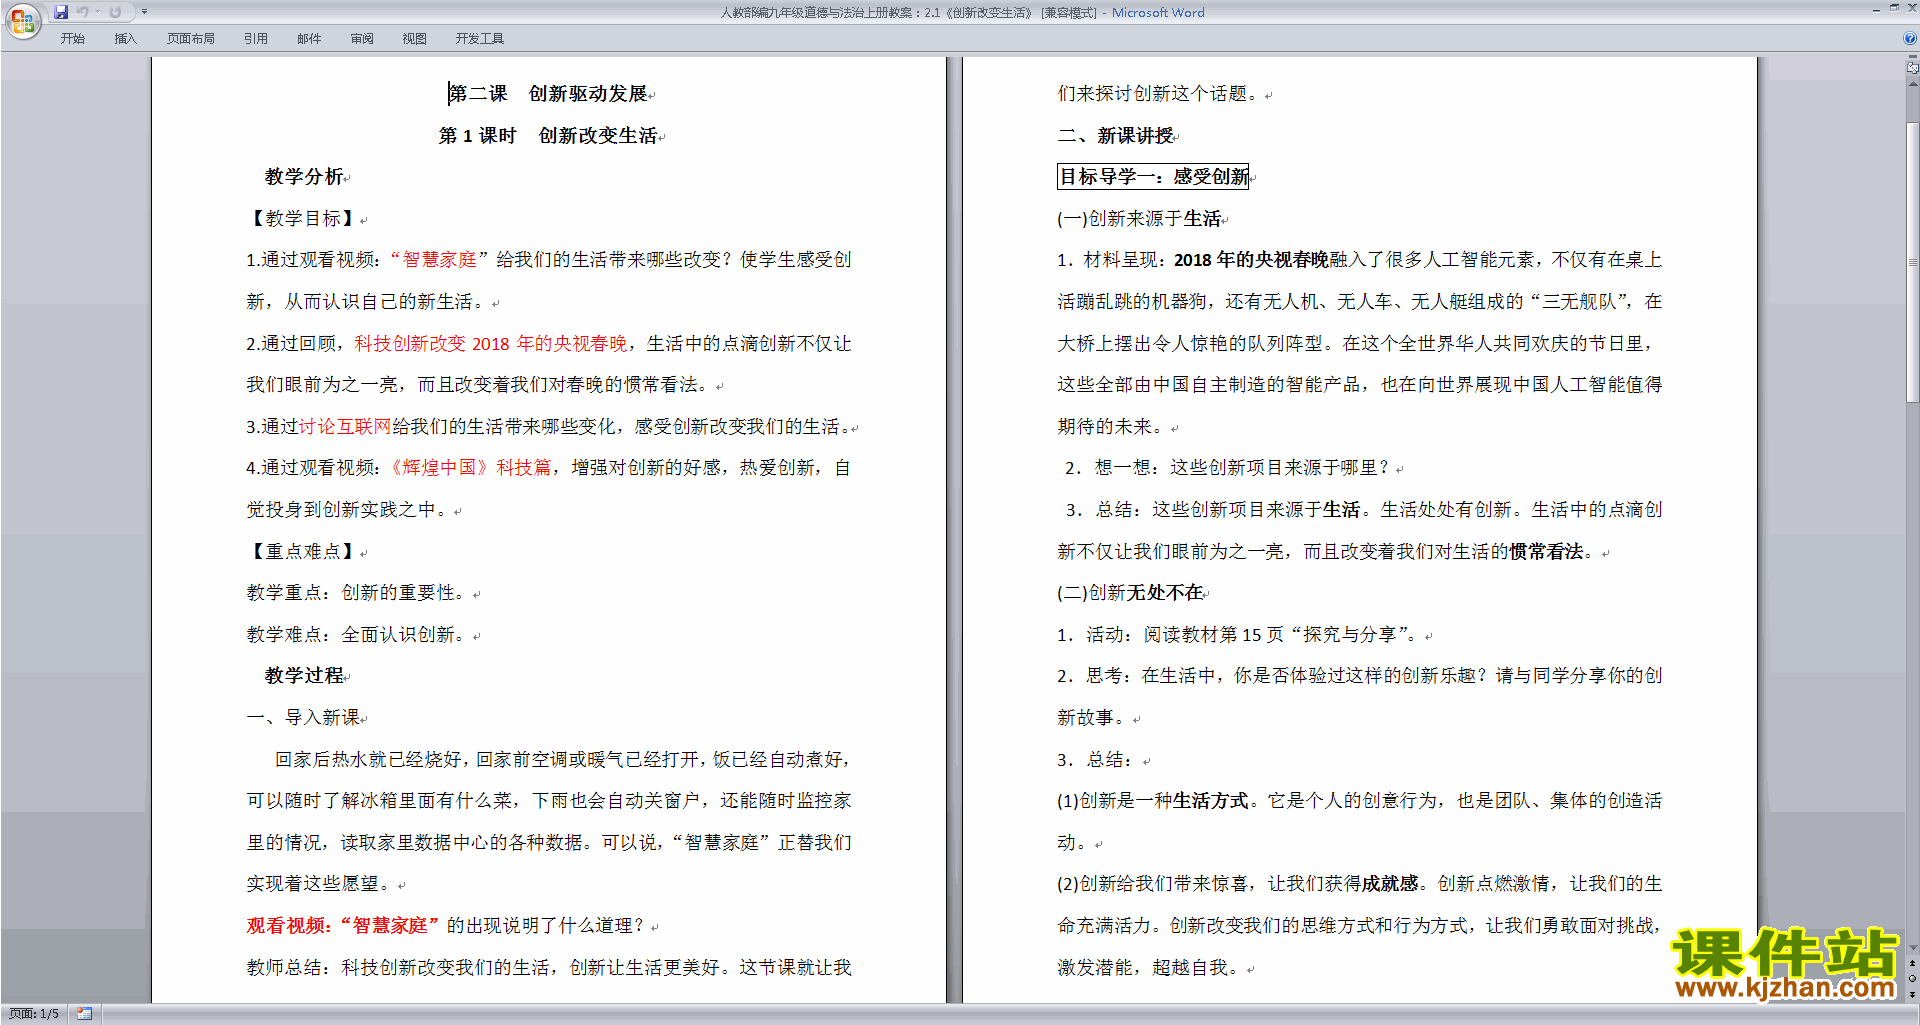Click the 页面: 1/5 page indicator in the status bar
Screen dimensions: 1920x1025
(34, 1014)
